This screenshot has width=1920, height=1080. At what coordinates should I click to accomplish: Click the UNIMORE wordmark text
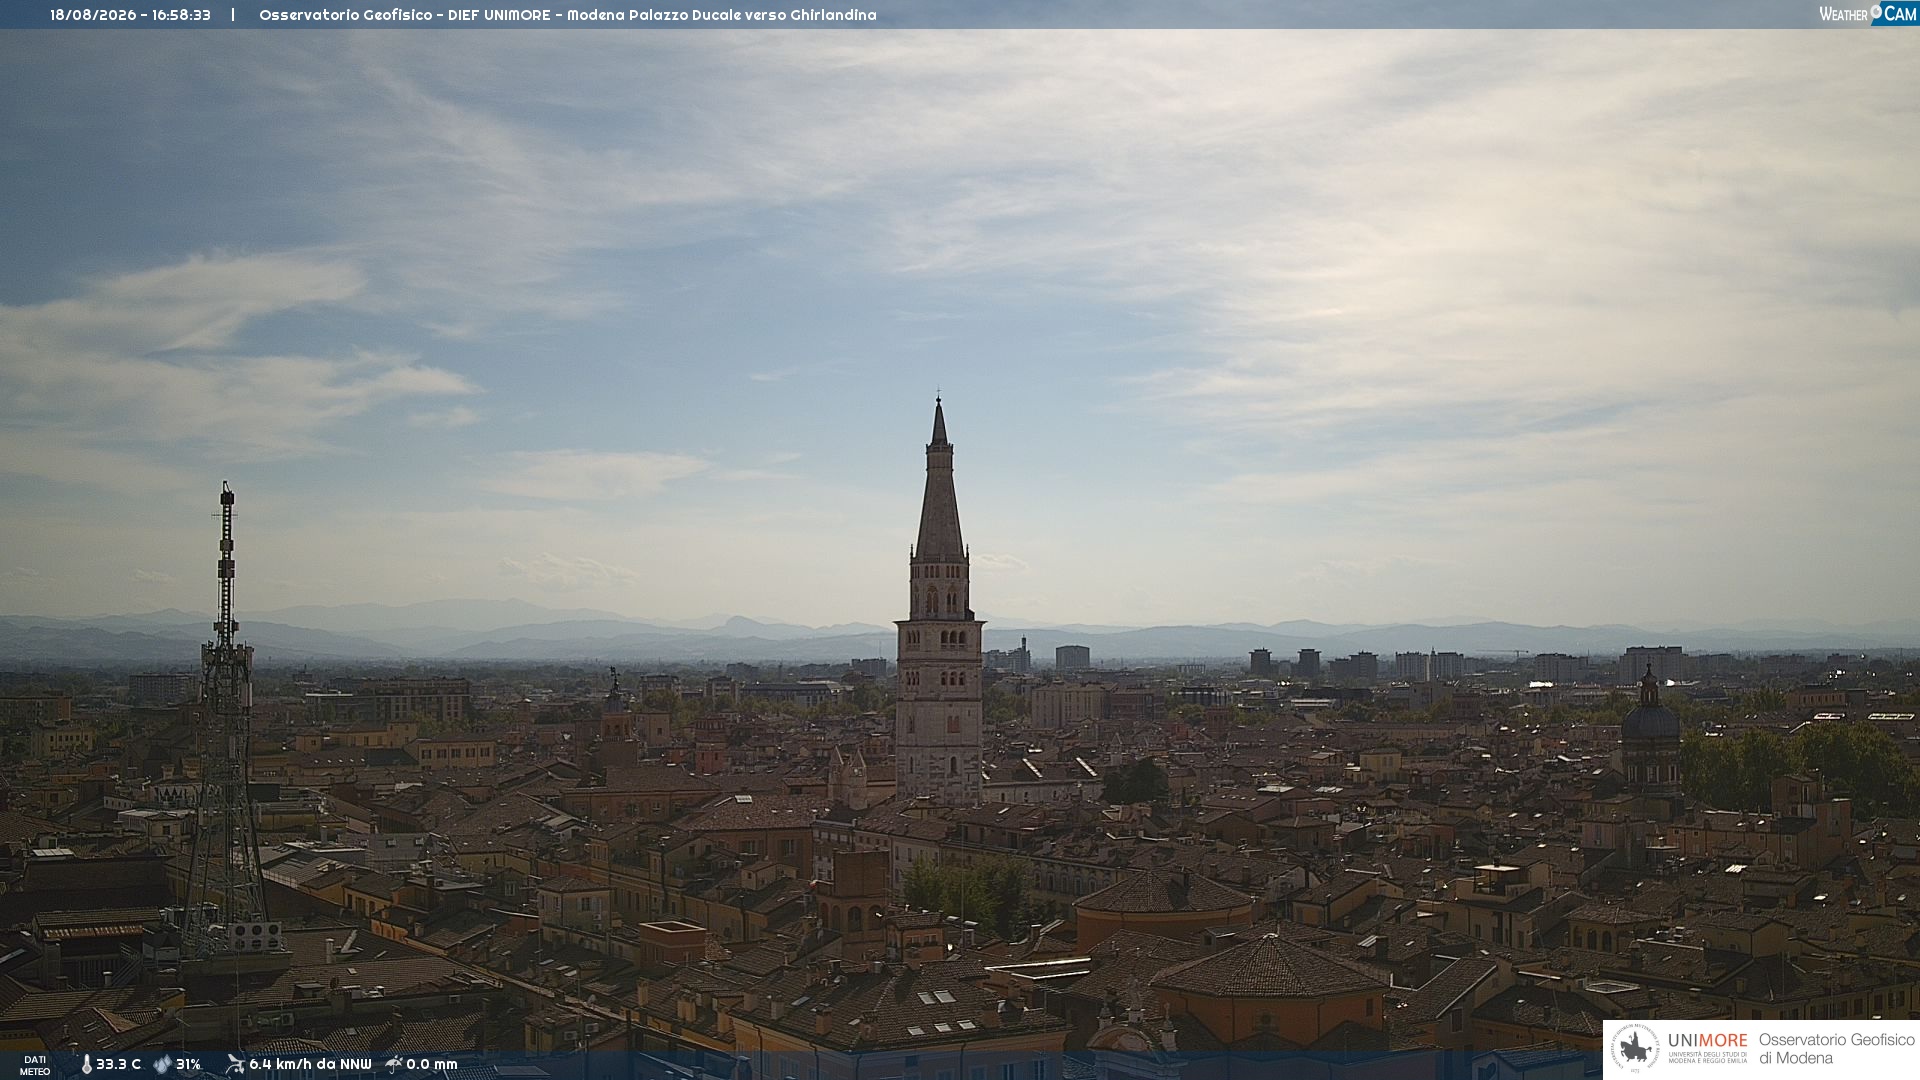click(1707, 1040)
